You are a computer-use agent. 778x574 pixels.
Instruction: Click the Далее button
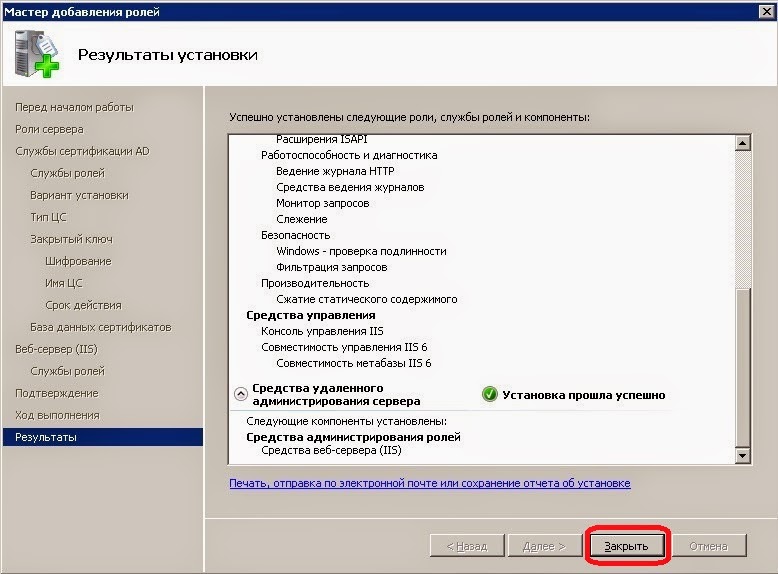tap(544, 546)
